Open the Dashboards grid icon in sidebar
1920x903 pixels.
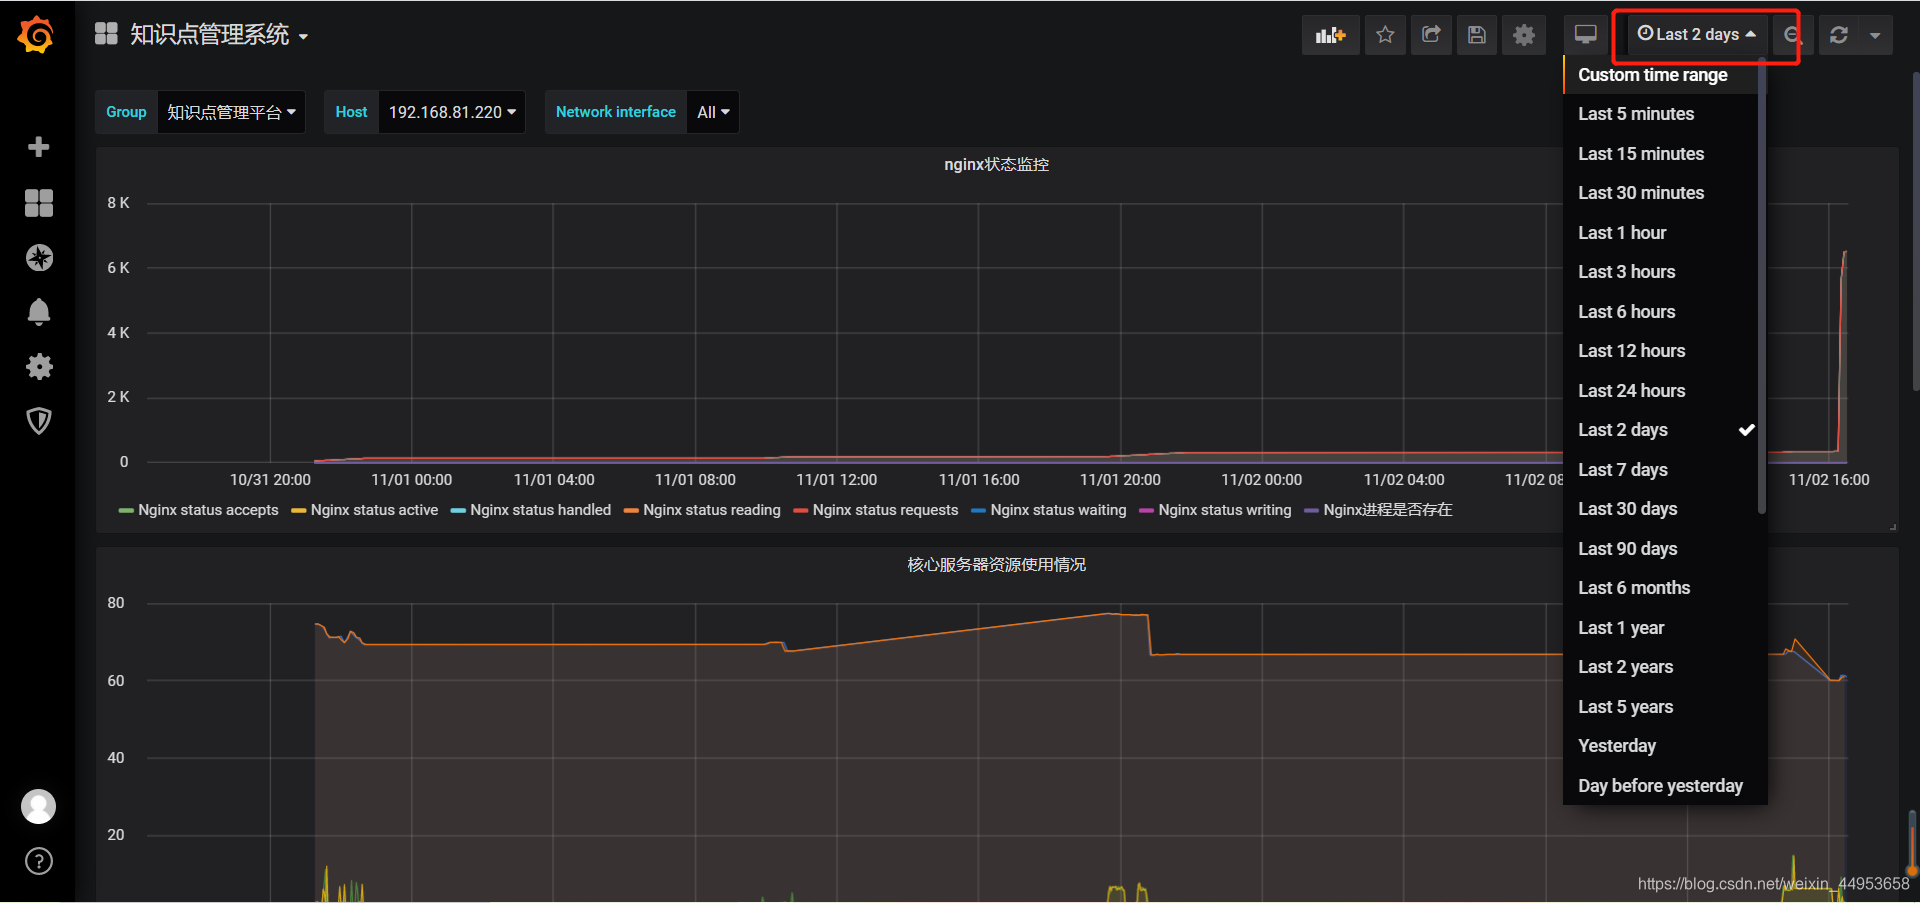39,203
